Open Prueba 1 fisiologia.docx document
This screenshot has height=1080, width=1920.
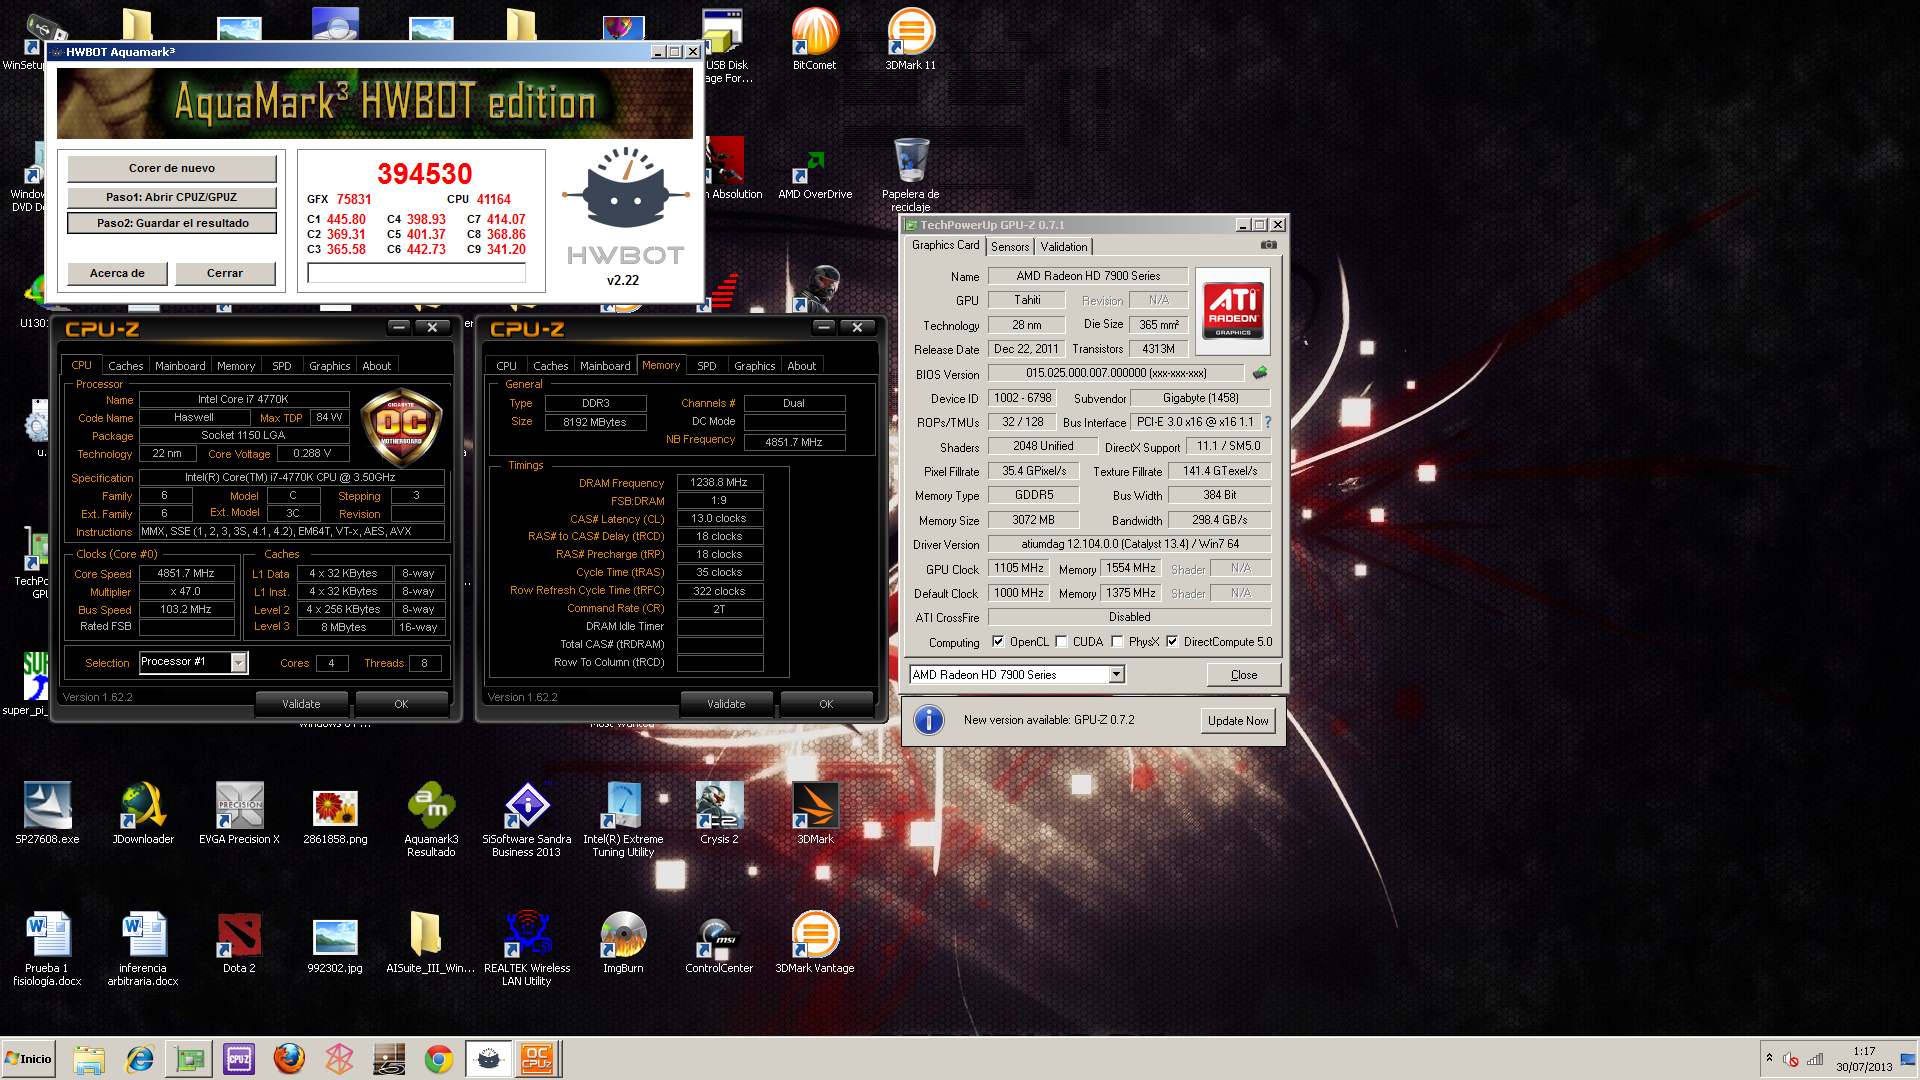point(47,948)
